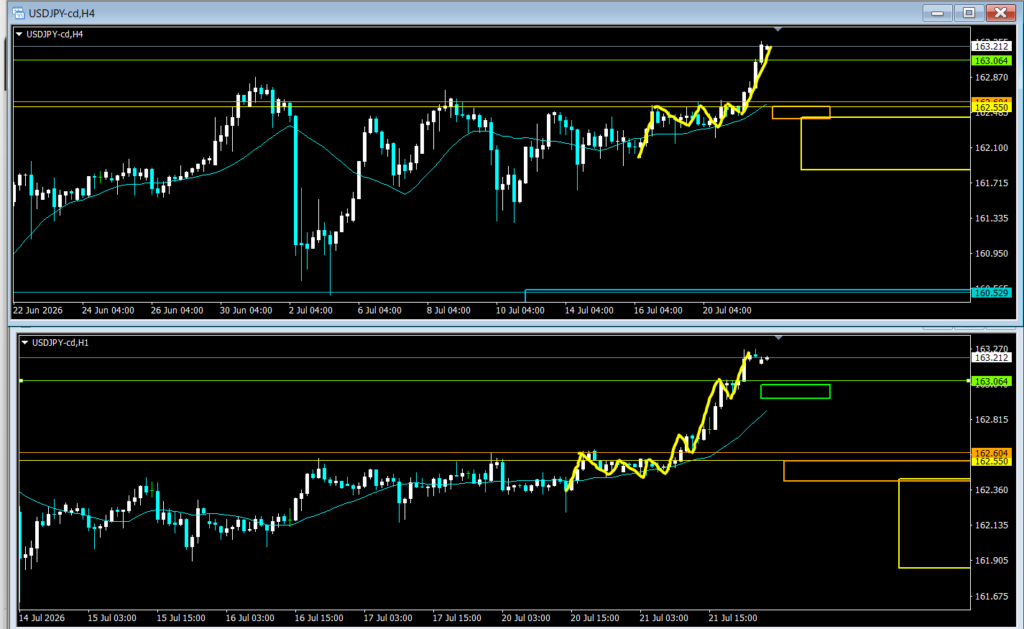Click the green 163.064 label on H4 chart

pyautogui.click(x=991, y=61)
